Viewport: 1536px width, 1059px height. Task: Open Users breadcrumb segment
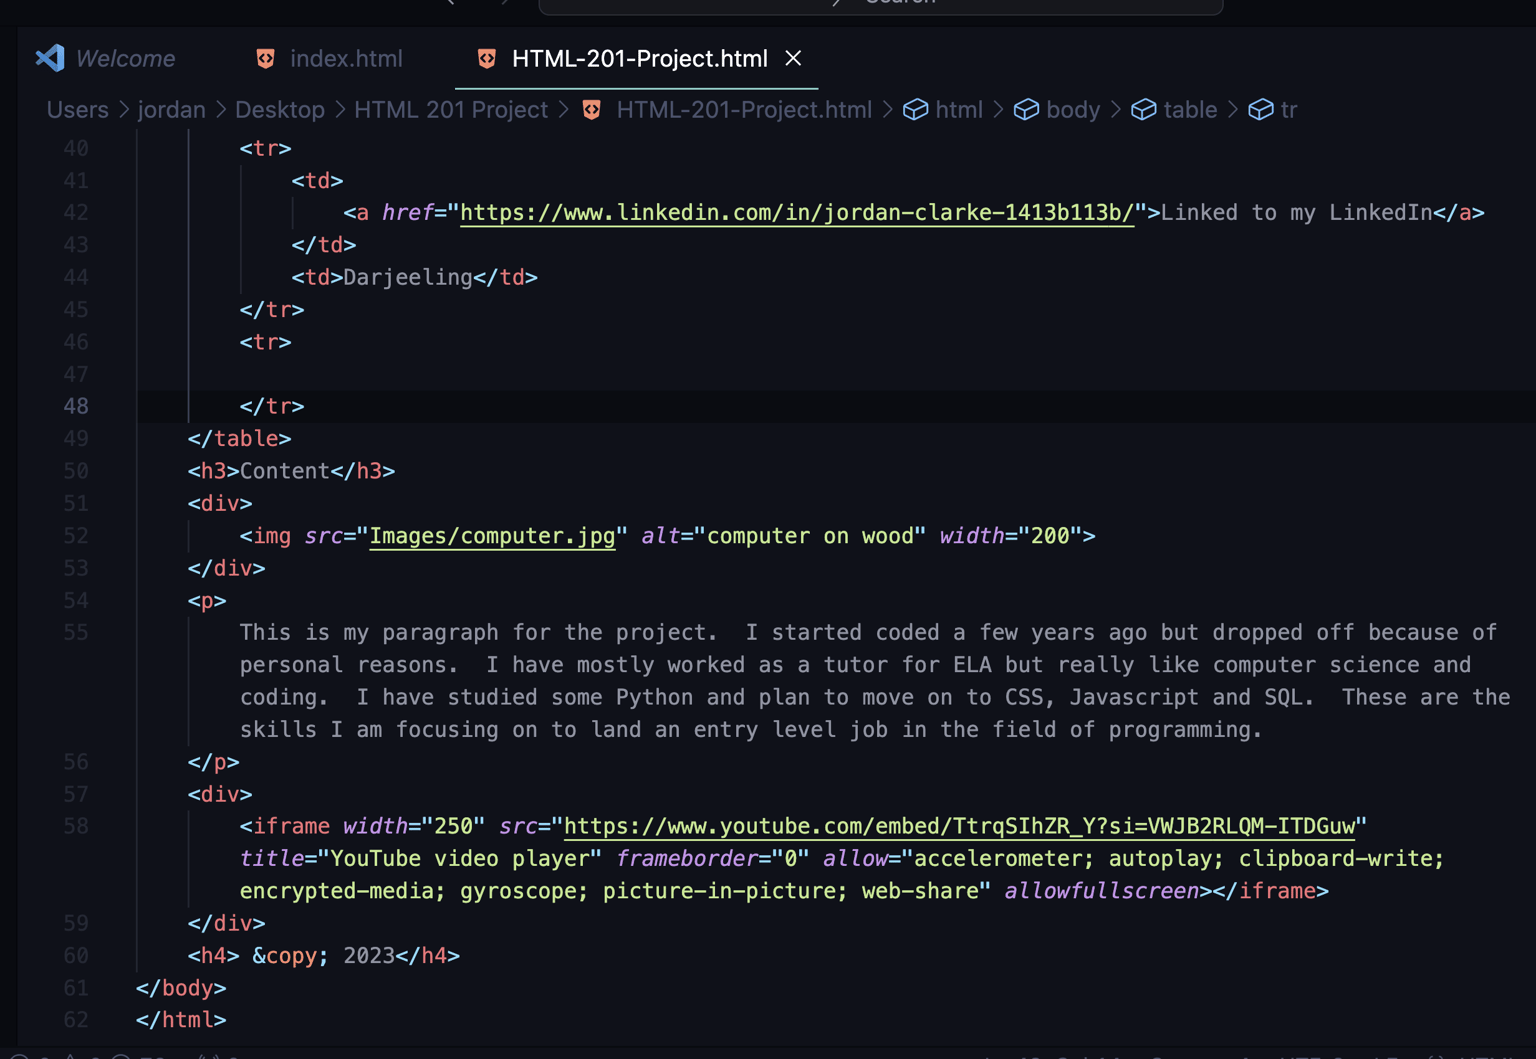pos(77,110)
